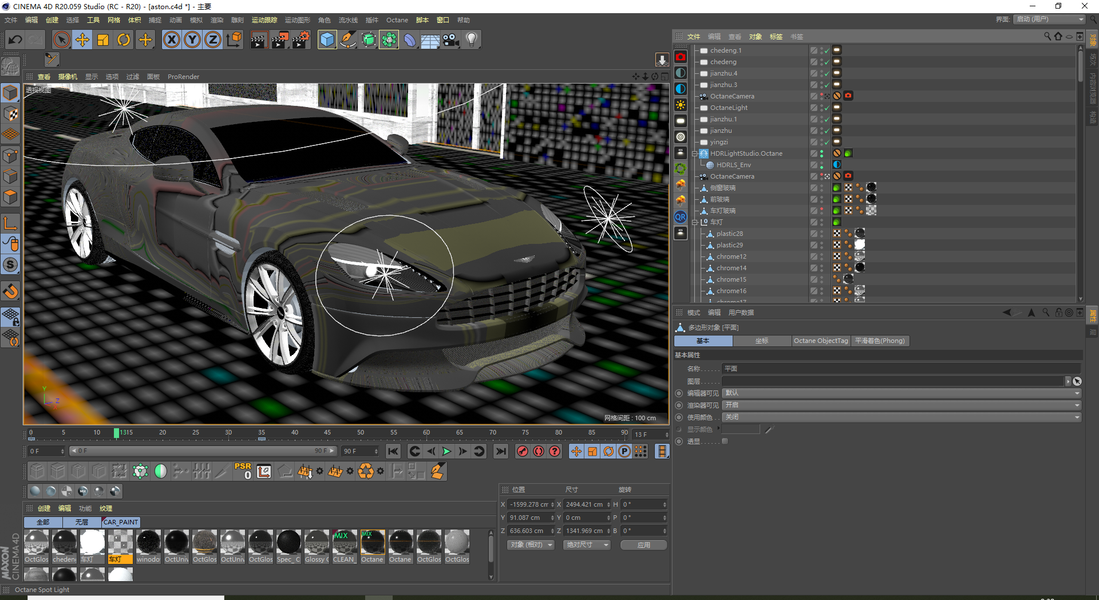The height and width of the screenshot is (600, 1099).
Task: Jump to the animation start
Action: pos(393,451)
